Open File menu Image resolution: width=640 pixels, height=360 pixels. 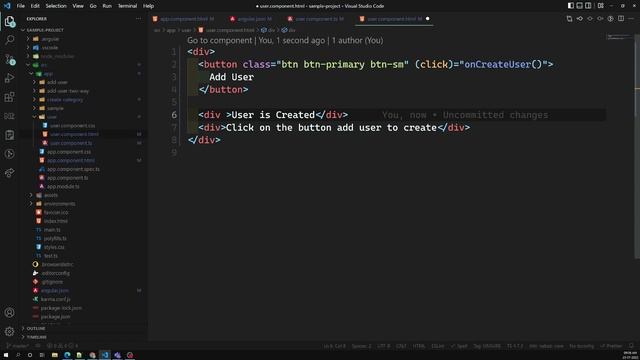click(x=20, y=6)
